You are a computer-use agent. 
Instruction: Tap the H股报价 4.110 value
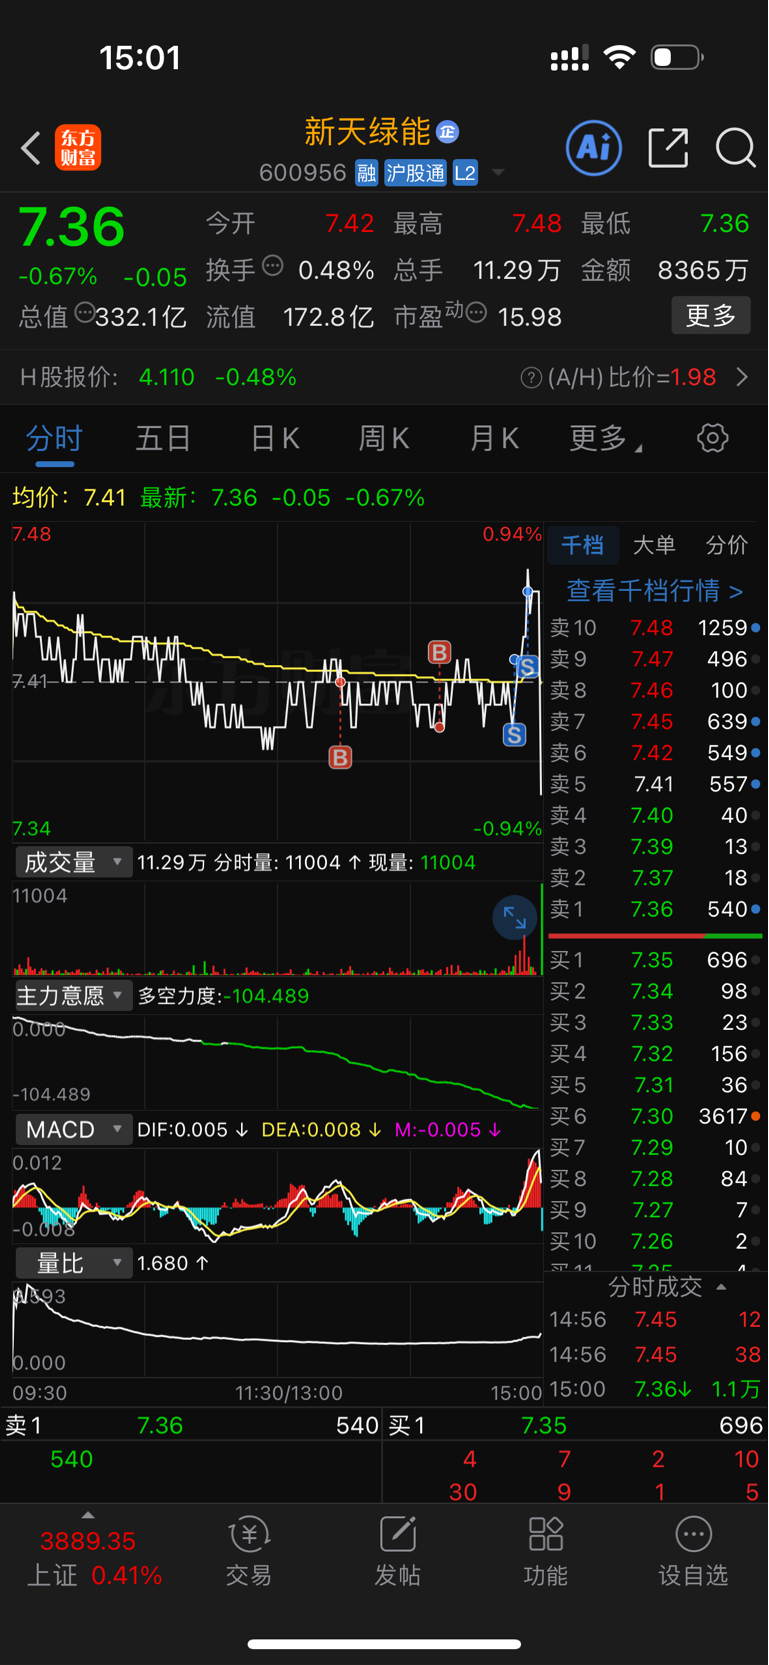point(166,378)
